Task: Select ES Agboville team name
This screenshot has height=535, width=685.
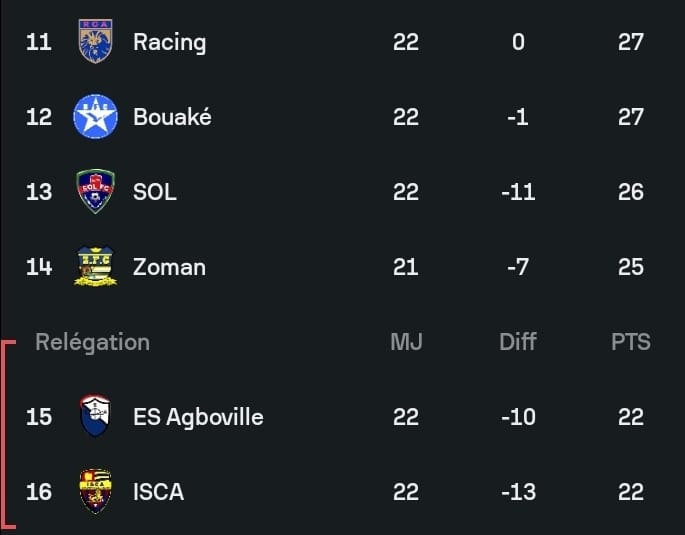Action: point(198,417)
